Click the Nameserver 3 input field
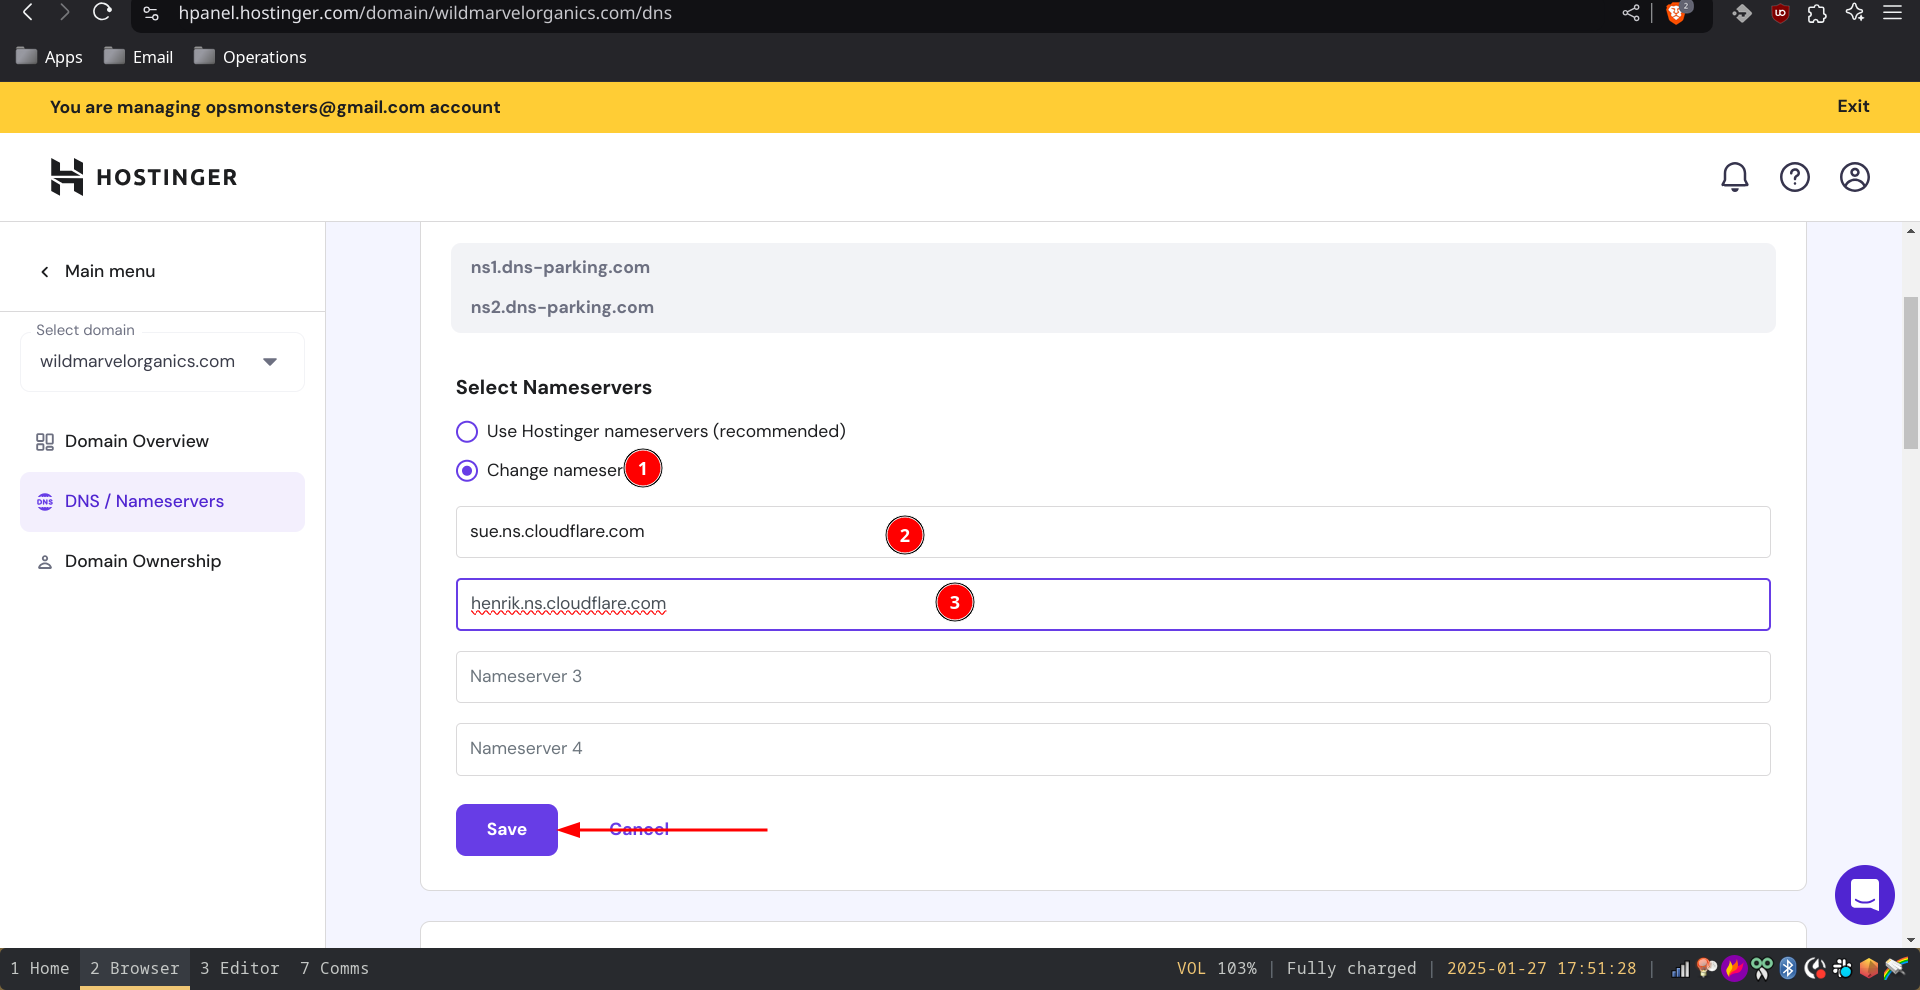The height and width of the screenshot is (990, 1920). click(x=1112, y=677)
